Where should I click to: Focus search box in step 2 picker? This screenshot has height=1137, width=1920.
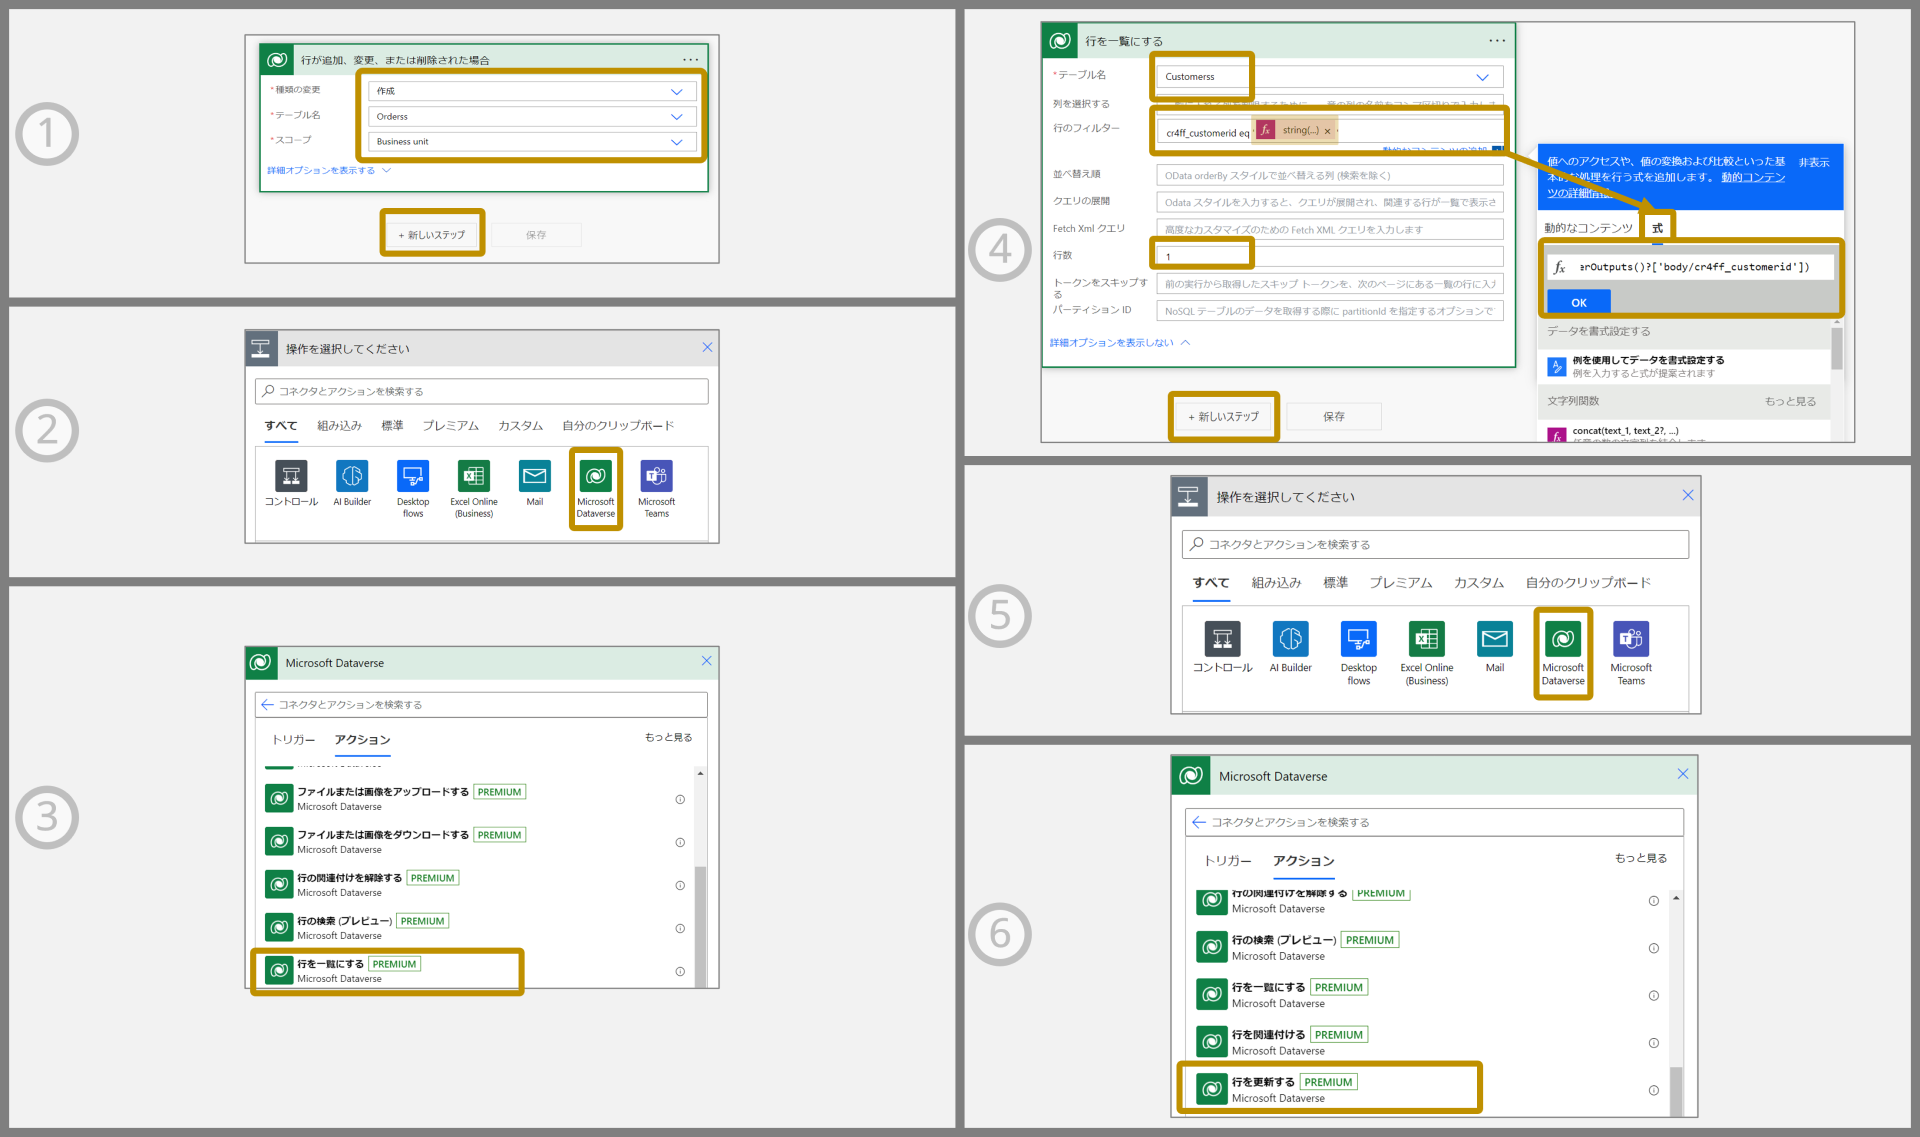tap(481, 391)
